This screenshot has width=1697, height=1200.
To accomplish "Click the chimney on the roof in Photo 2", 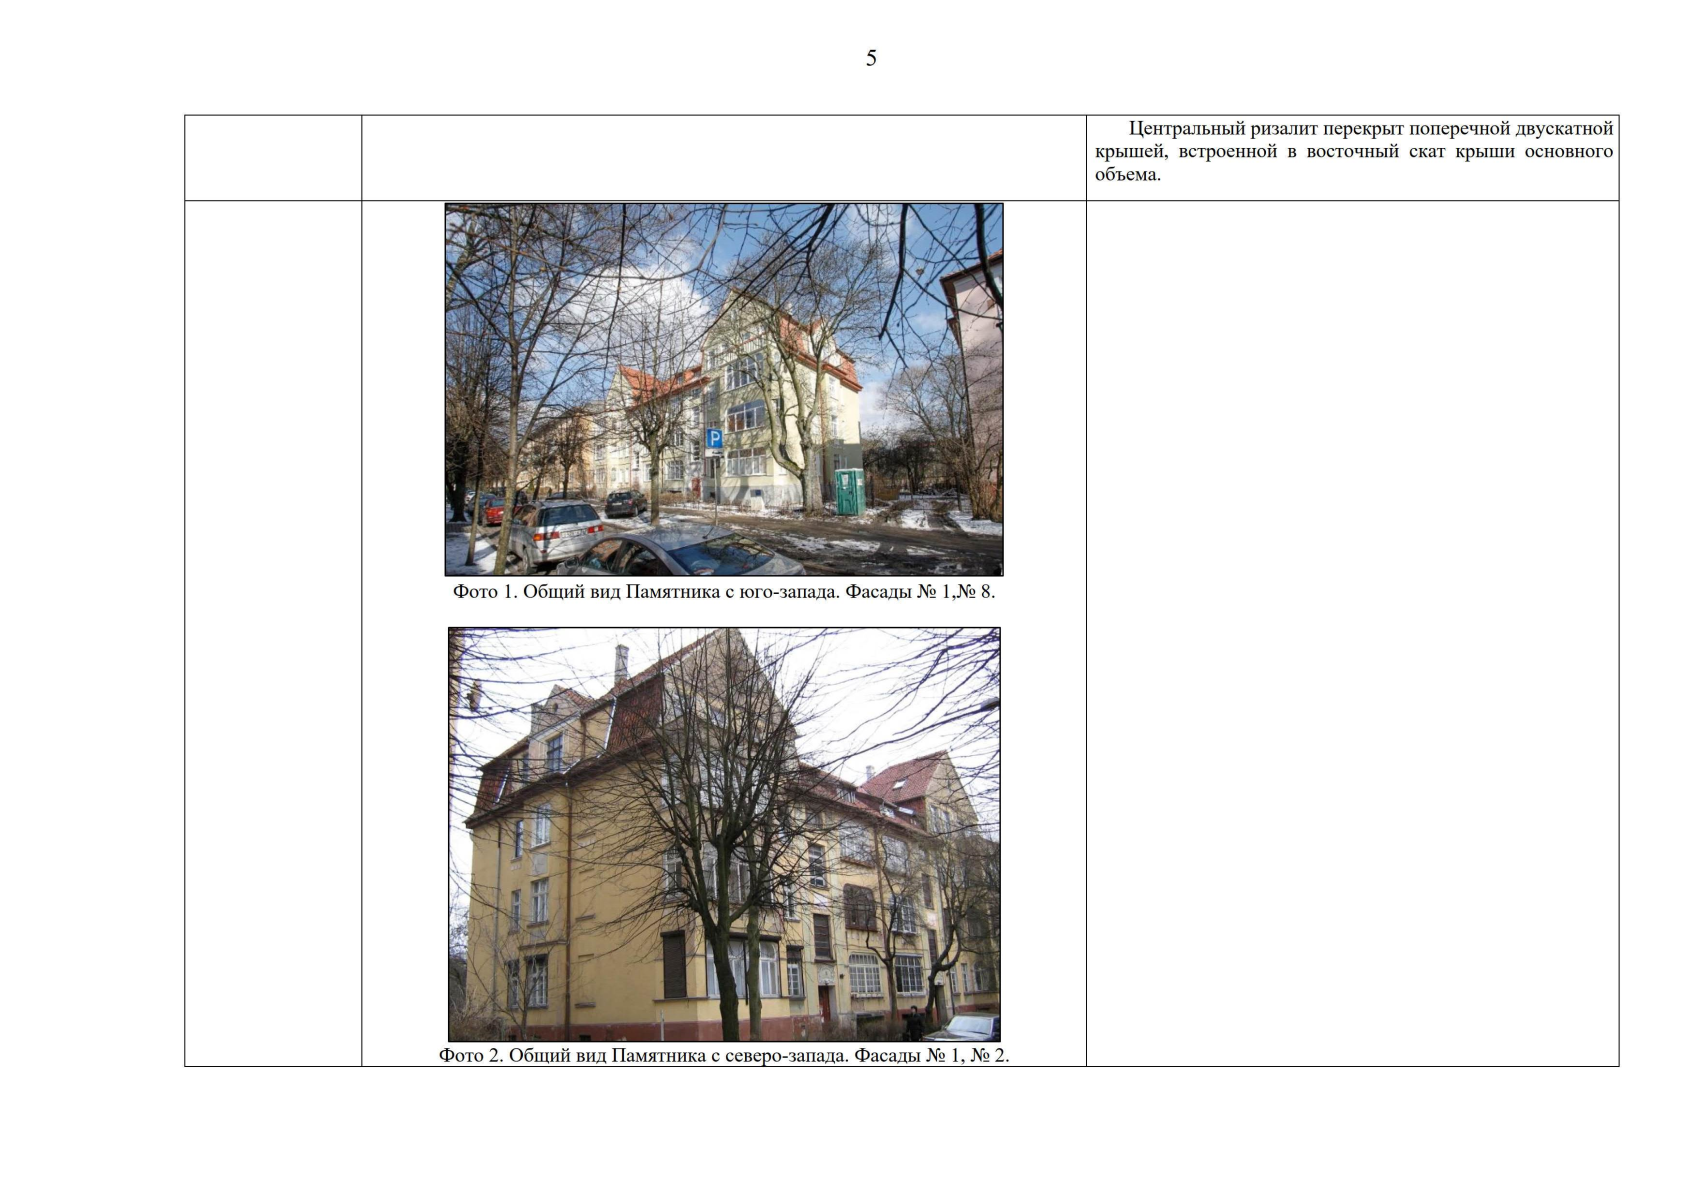I will coord(621,662).
